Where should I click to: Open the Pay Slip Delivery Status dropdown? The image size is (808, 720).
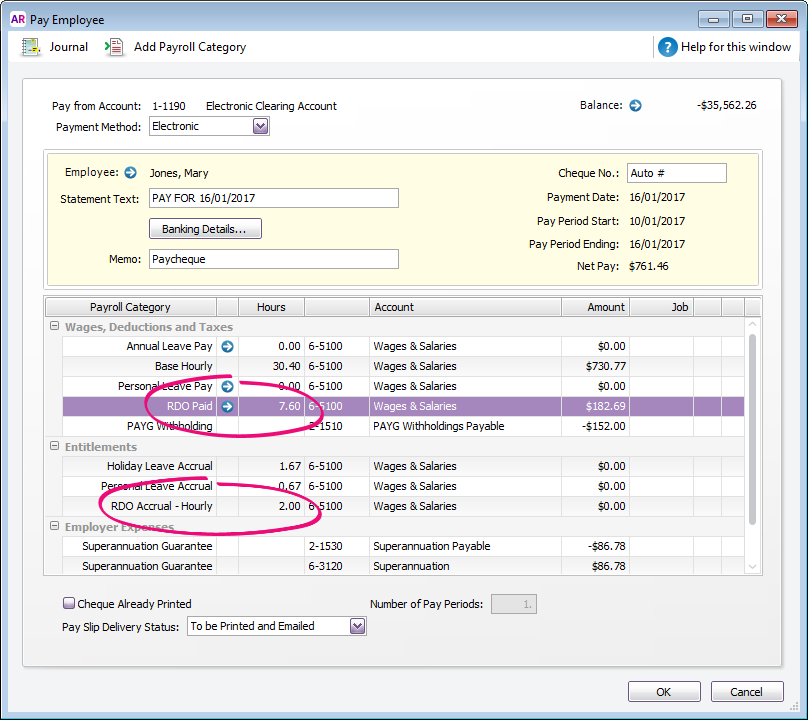pyautogui.click(x=357, y=627)
